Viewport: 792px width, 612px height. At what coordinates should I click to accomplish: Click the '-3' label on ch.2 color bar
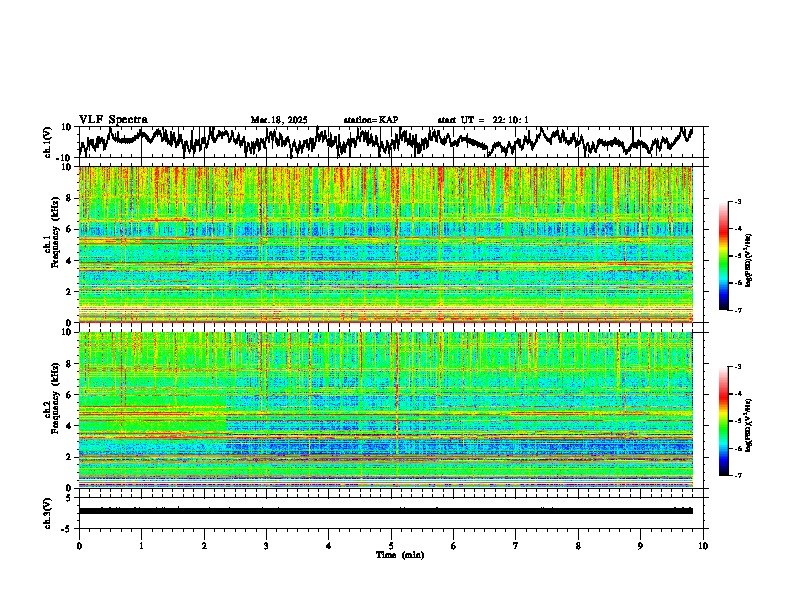click(738, 367)
